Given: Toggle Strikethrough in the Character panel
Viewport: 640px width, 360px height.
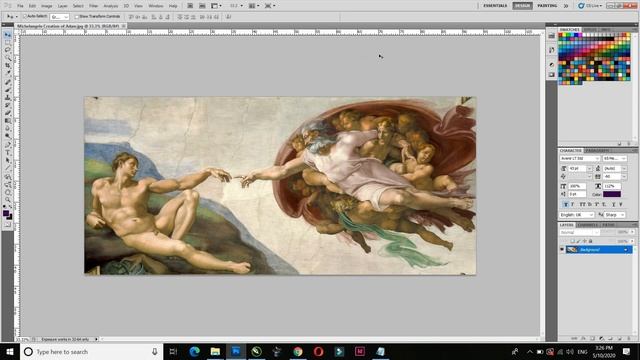Looking at the screenshot, I should (x=621, y=204).
